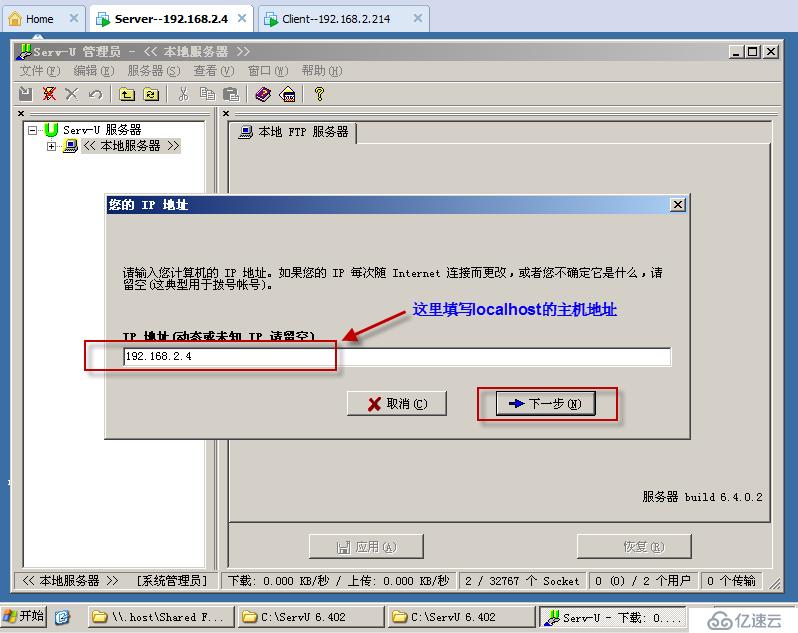Switch to Server--192.168.2.4 VM tab
This screenshot has width=798, height=633.
pyautogui.click(x=170, y=19)
